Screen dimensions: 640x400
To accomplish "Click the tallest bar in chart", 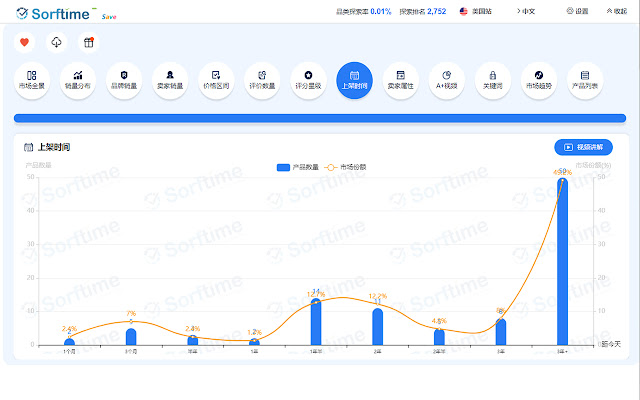I will 563,260.
